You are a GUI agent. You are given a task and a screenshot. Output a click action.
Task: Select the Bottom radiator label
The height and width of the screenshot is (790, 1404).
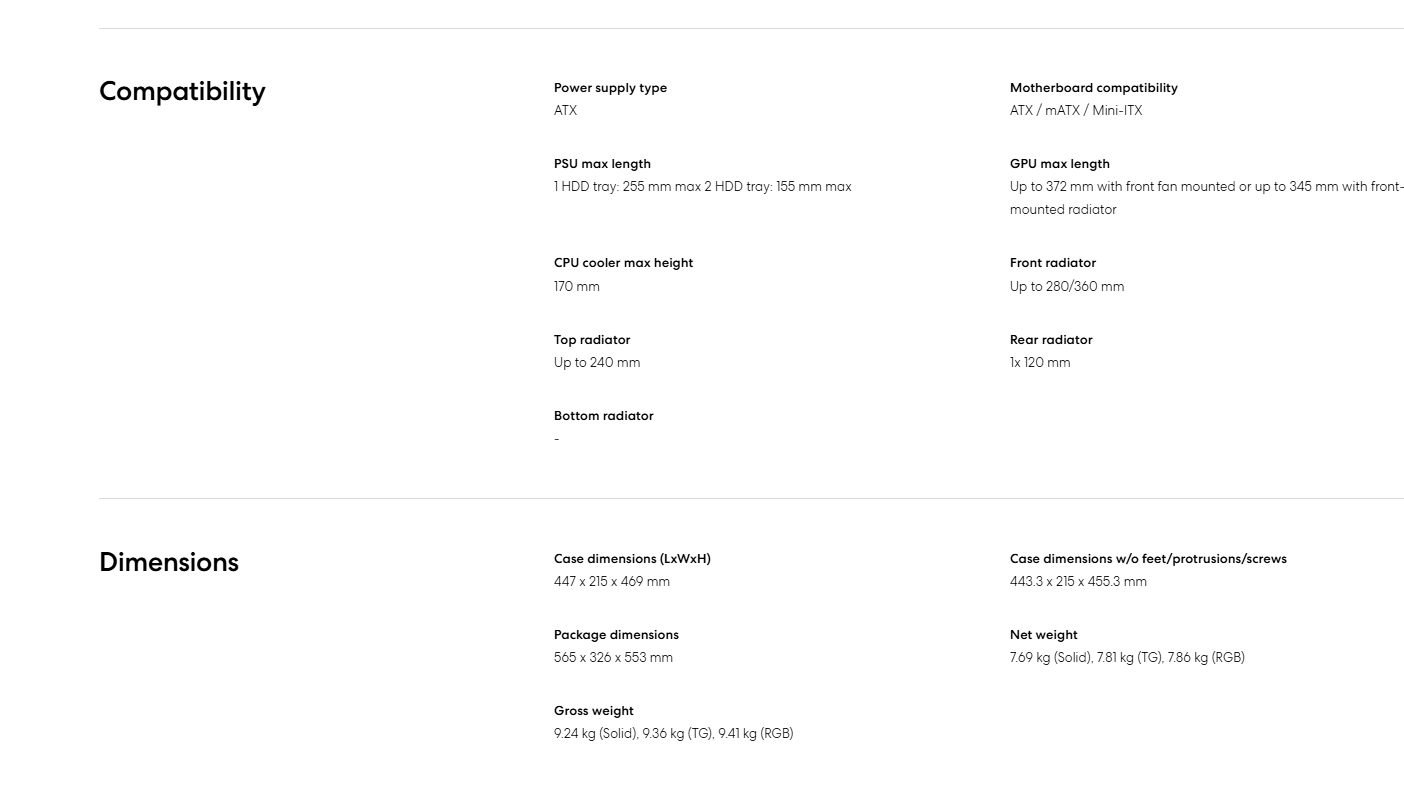pyautogui.click(x=603, y=416)
